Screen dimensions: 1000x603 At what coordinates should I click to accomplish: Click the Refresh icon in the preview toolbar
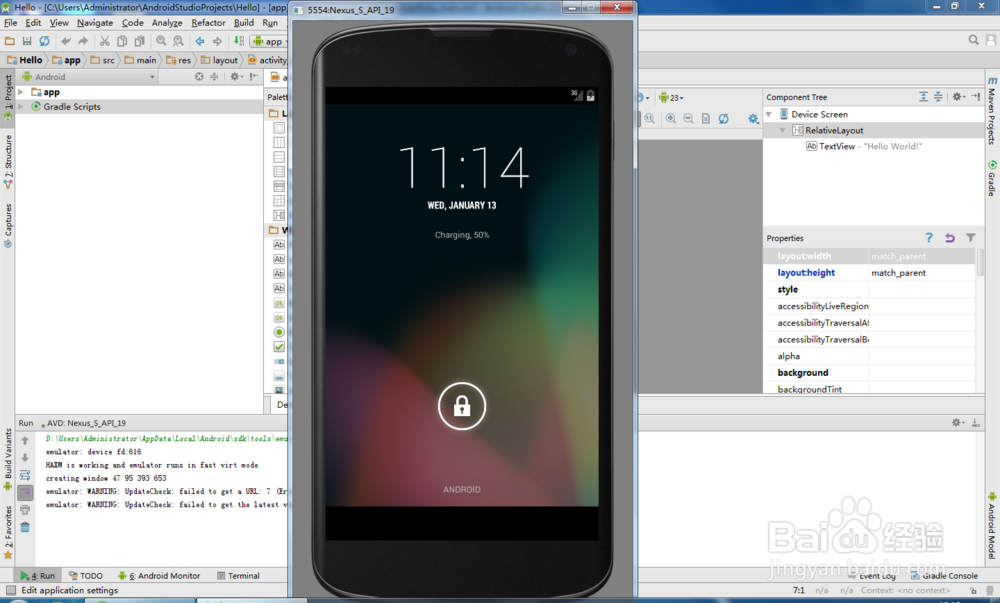(723, 118)
